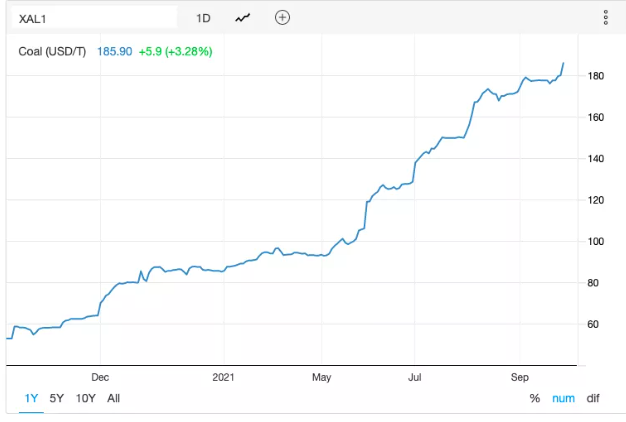
Task: Open the three-dot more options menu
Action: pyautogui.click(x=605, y=18)
